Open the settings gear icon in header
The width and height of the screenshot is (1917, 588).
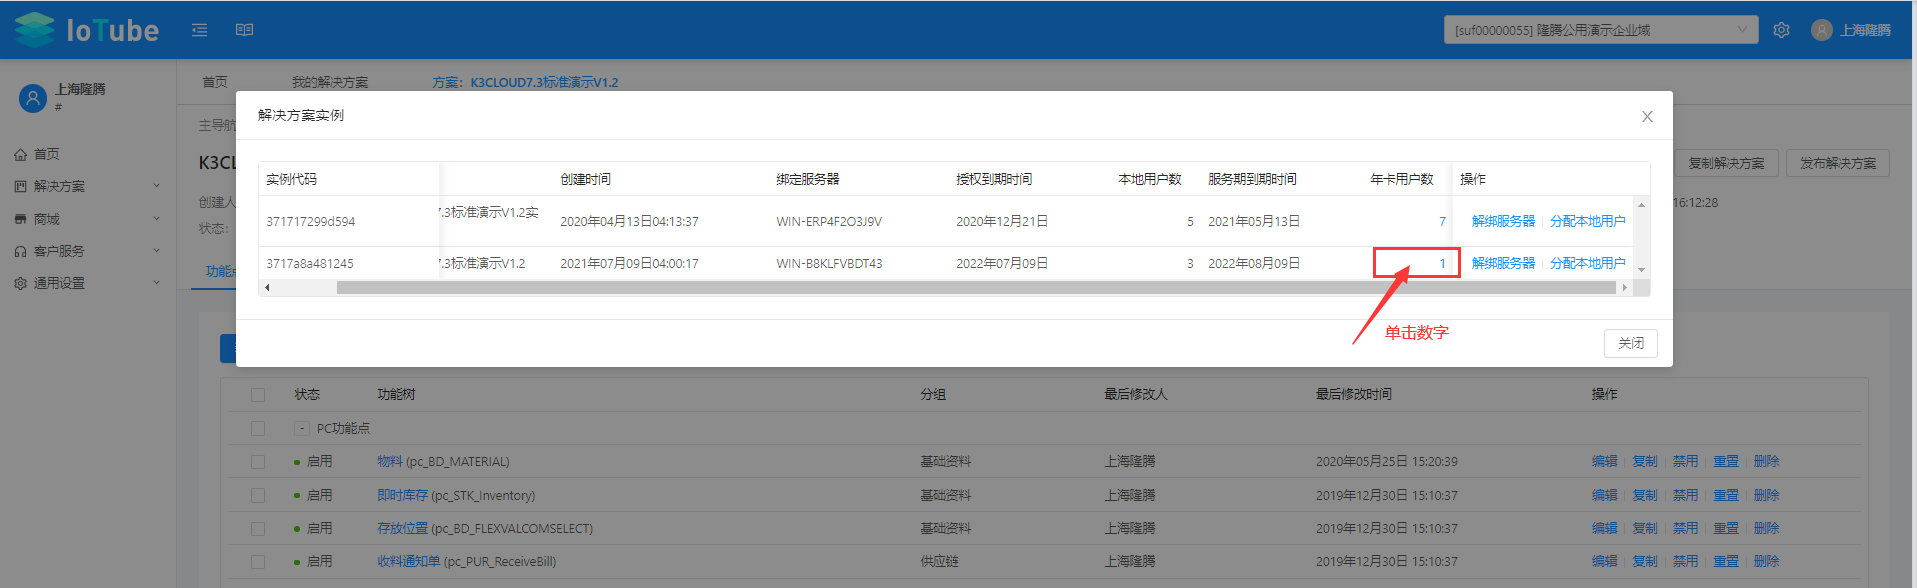point(1781,30)
